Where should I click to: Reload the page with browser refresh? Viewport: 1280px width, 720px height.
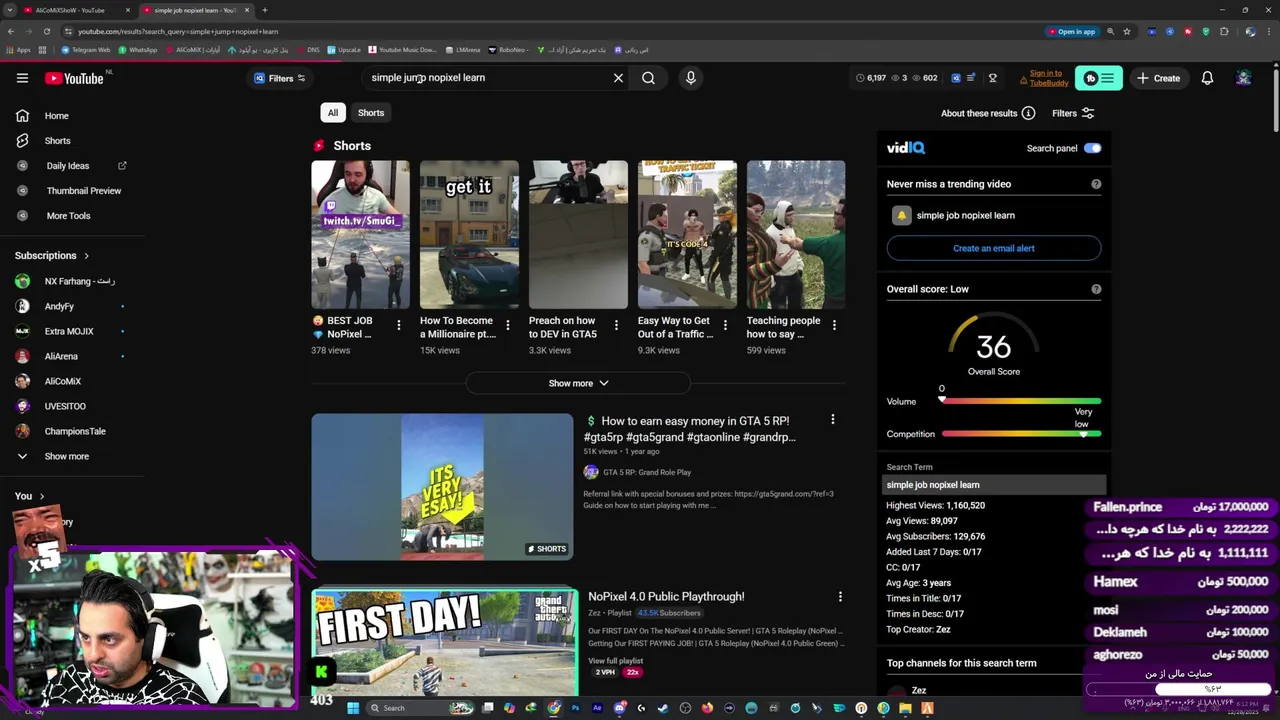pyautogui.click(x=45, y=31)
